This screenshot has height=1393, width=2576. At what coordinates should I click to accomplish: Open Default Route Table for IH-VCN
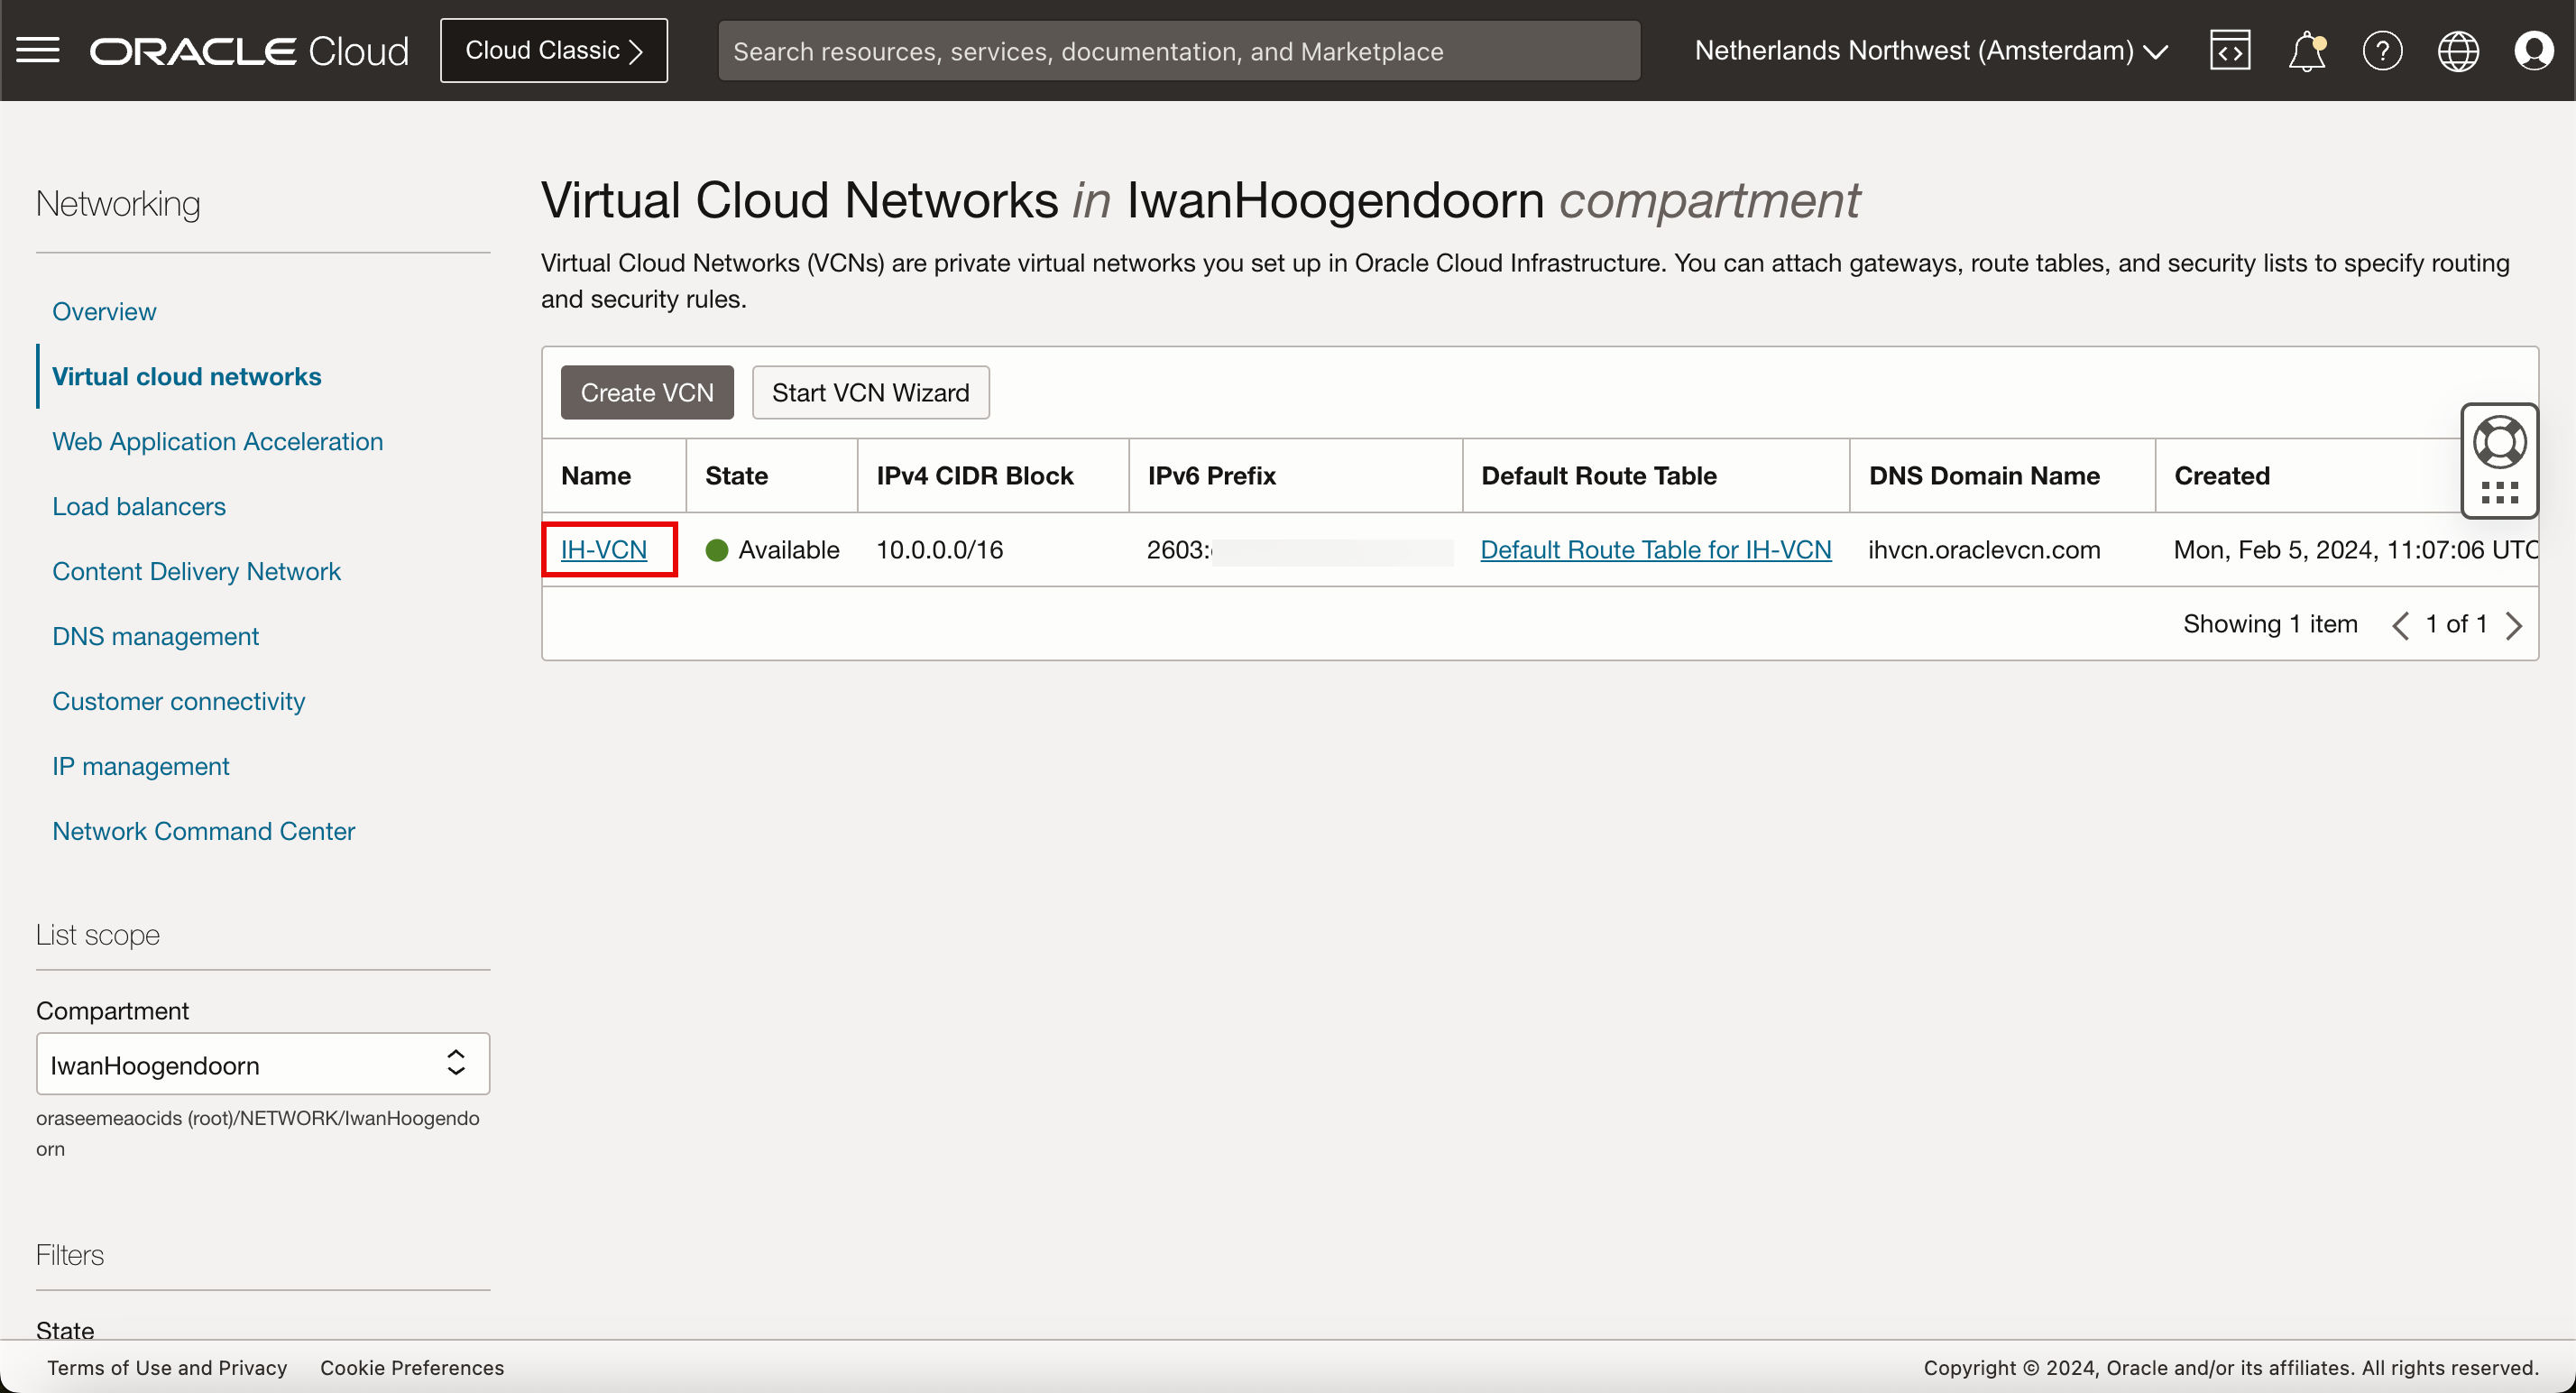click(1655, 549)
